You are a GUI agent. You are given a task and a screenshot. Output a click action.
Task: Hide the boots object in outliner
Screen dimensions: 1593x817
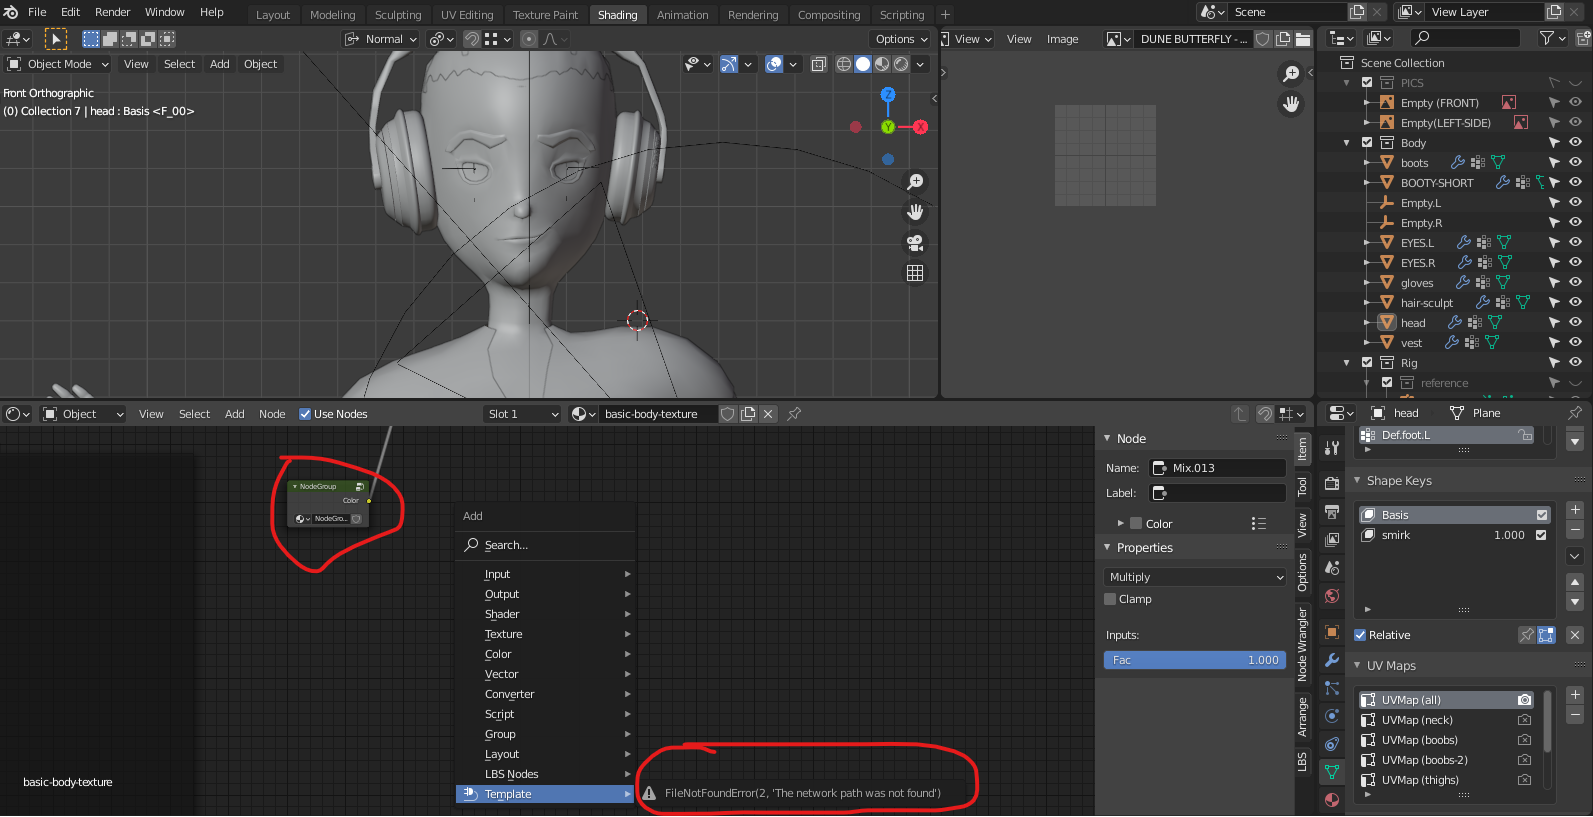pyautogui.click(x=1575, y=163)
